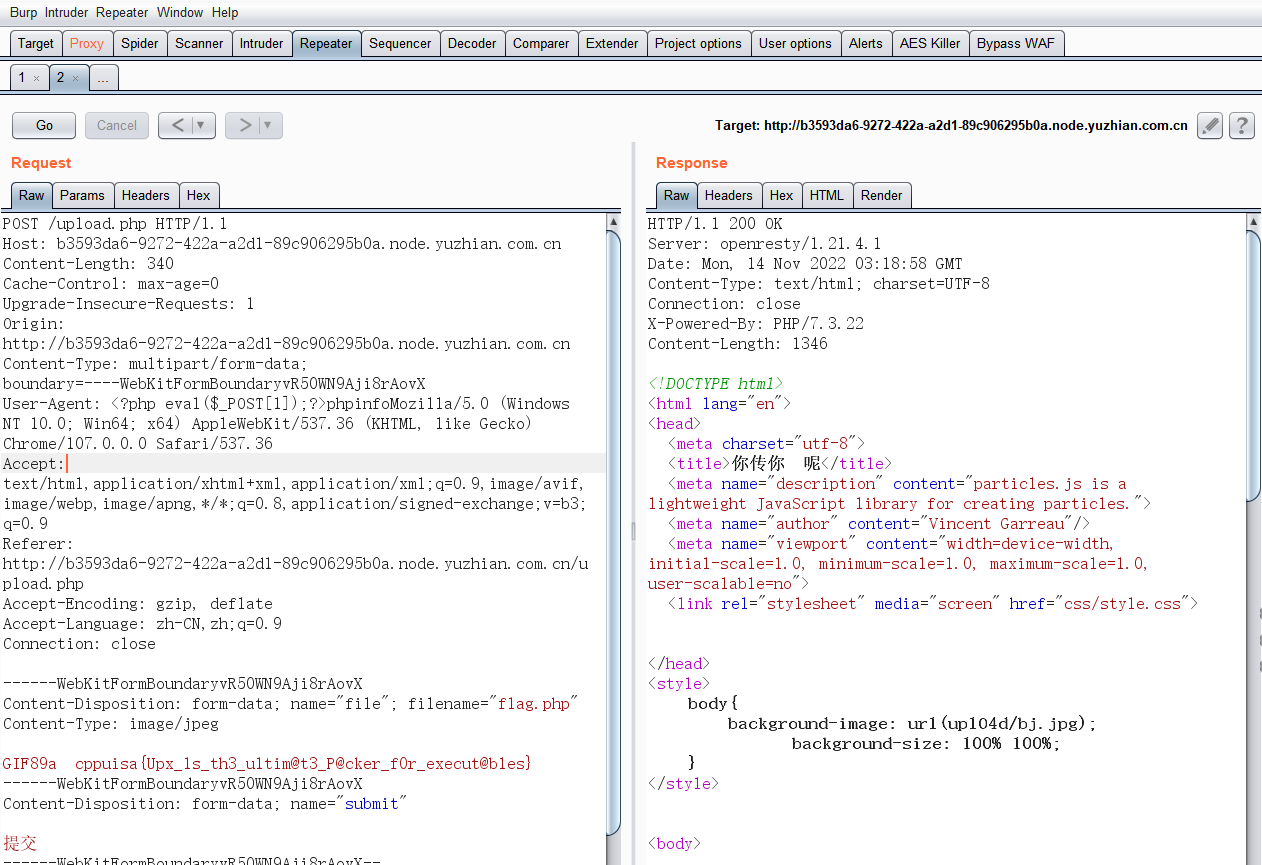The height and width of the screenshot is (865, 1262).
Task: Click the X-Powered-By: PHP/7.3.22 line
Action: coord(756,323)
